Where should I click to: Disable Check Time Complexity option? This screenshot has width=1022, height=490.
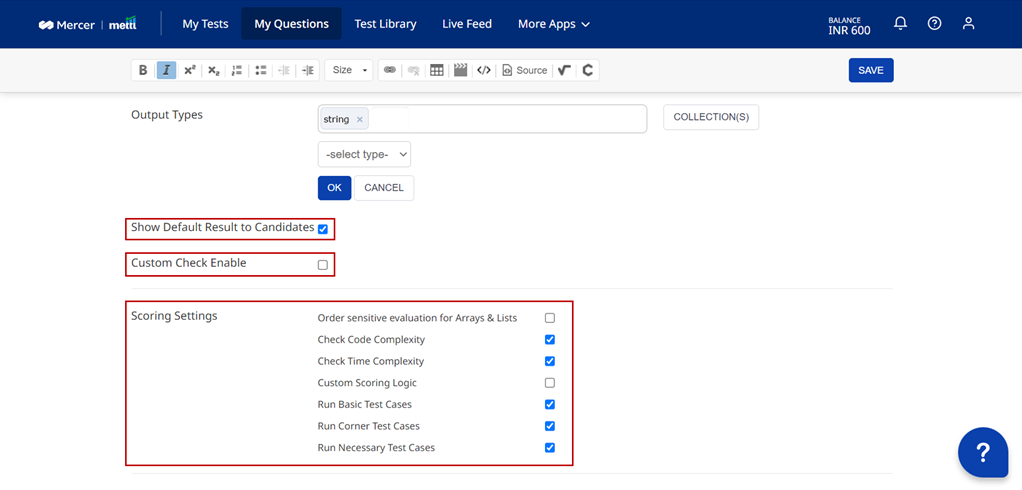pos(550,361)
